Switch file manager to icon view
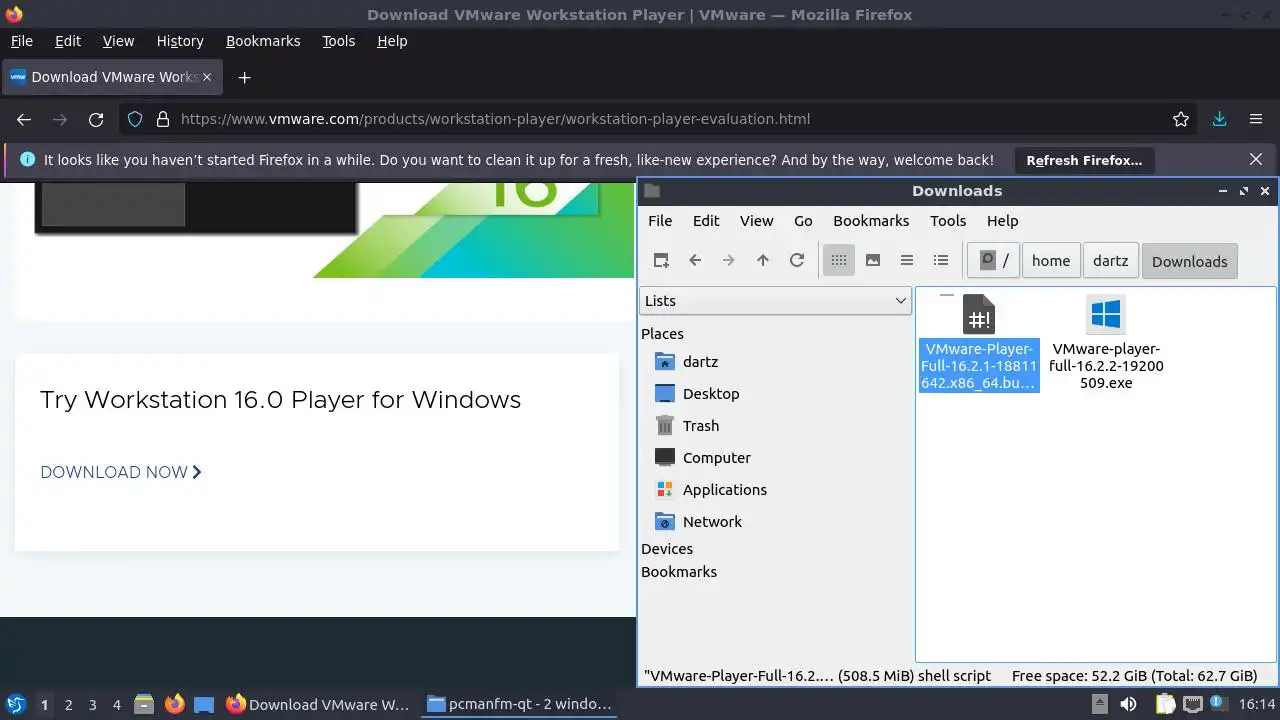This screenshot has width=1280, height=720. 839,260
